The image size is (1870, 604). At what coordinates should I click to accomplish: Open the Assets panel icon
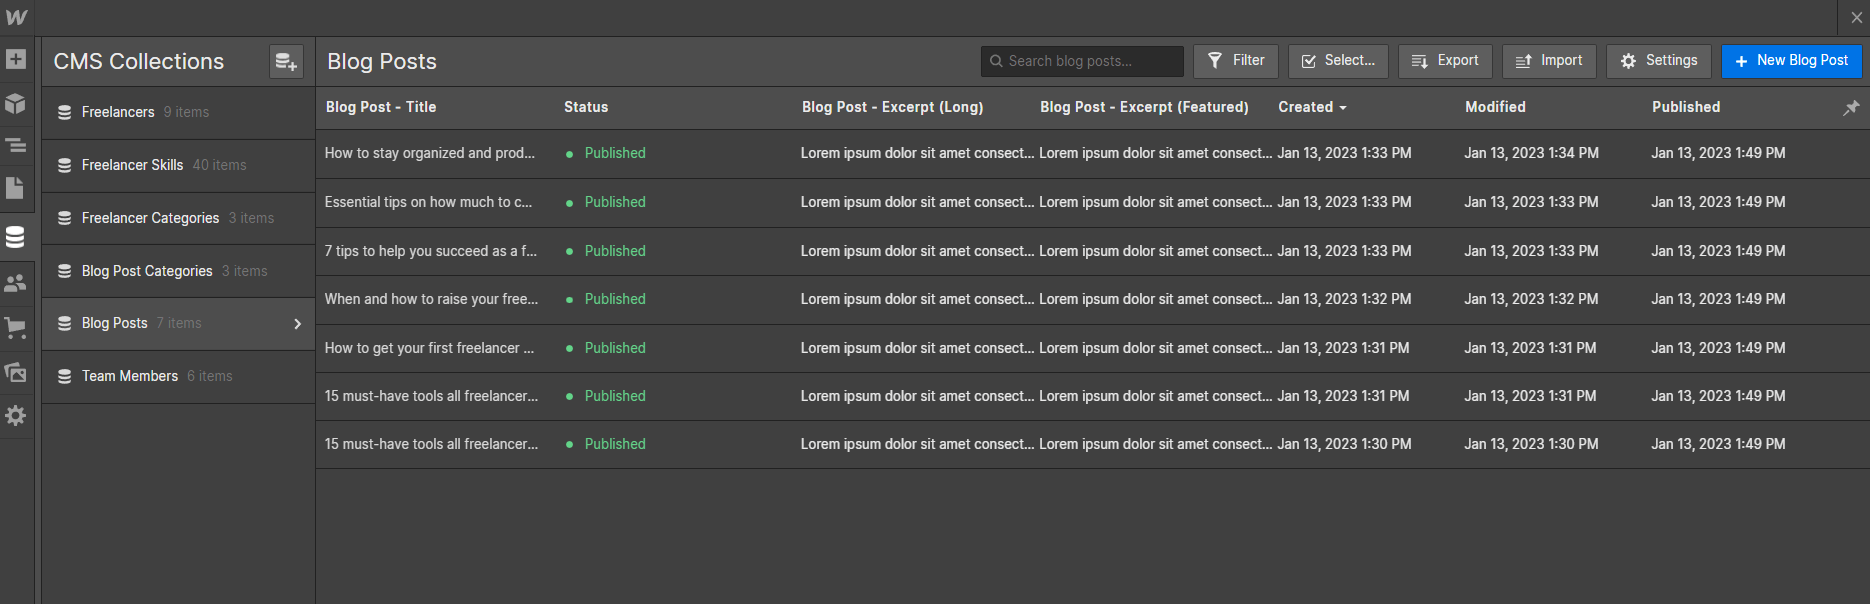tap(16, 372)
